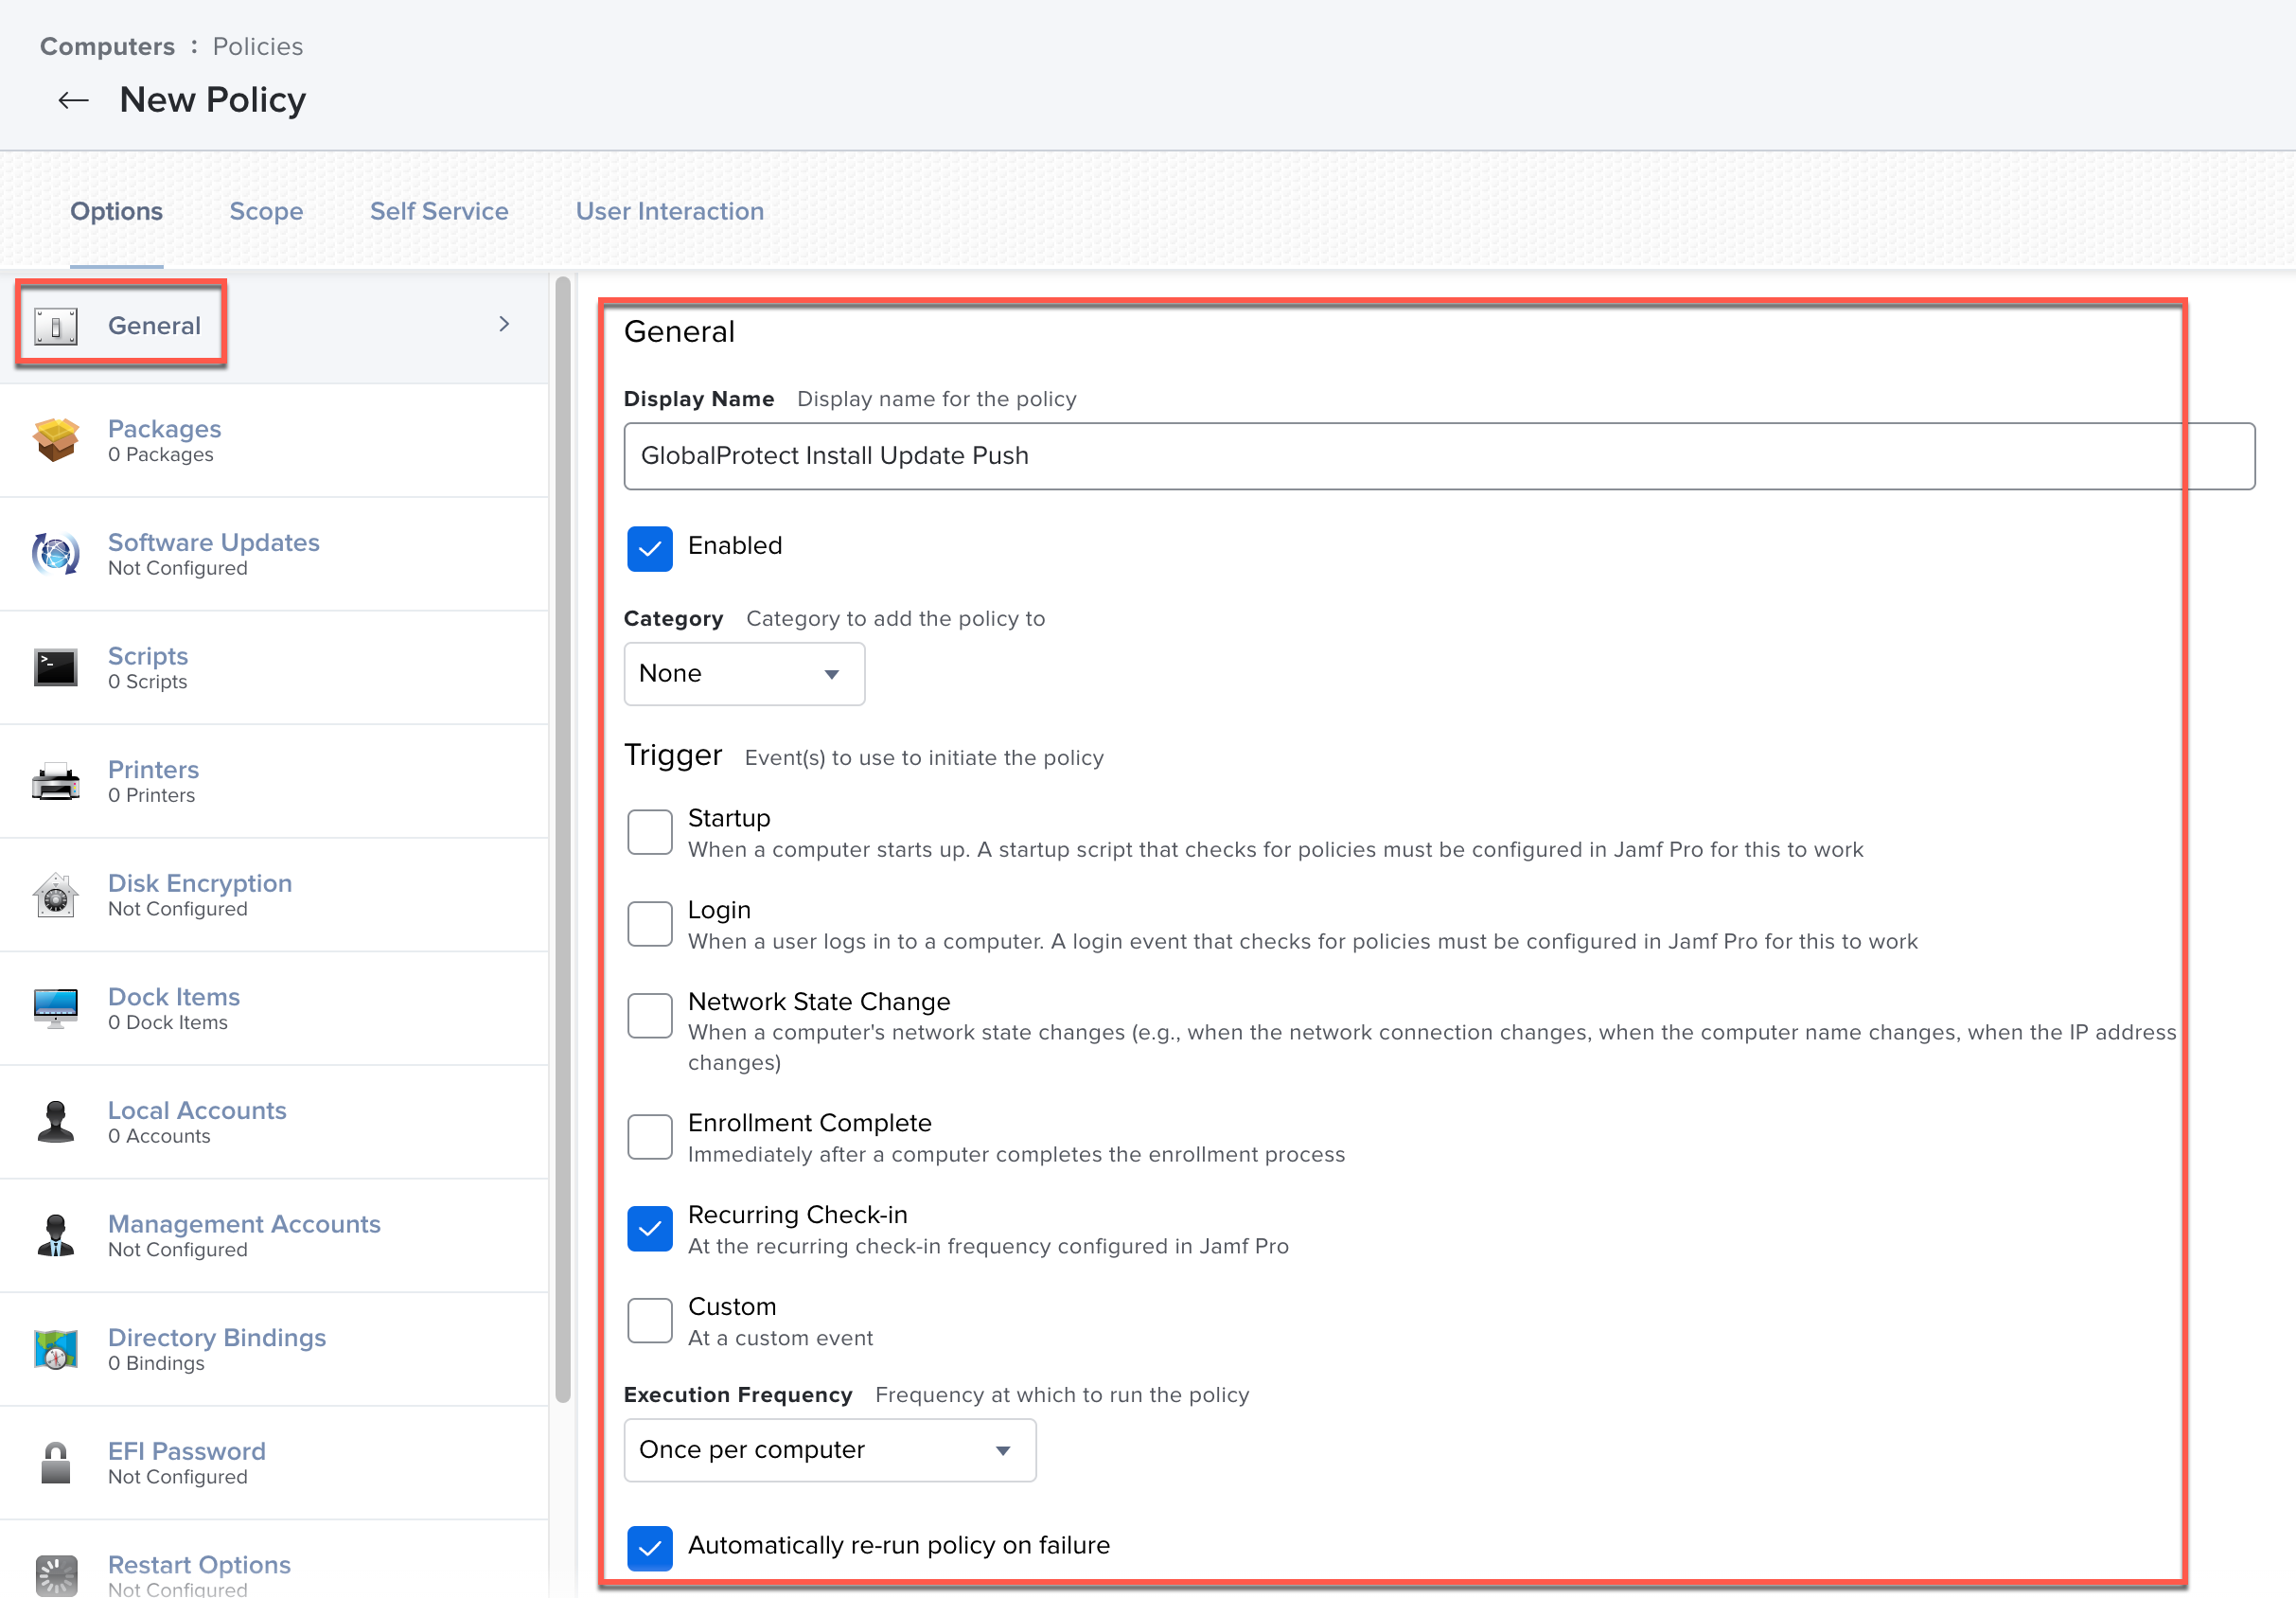Open the Printers payload printer icon

pos(56,781)
